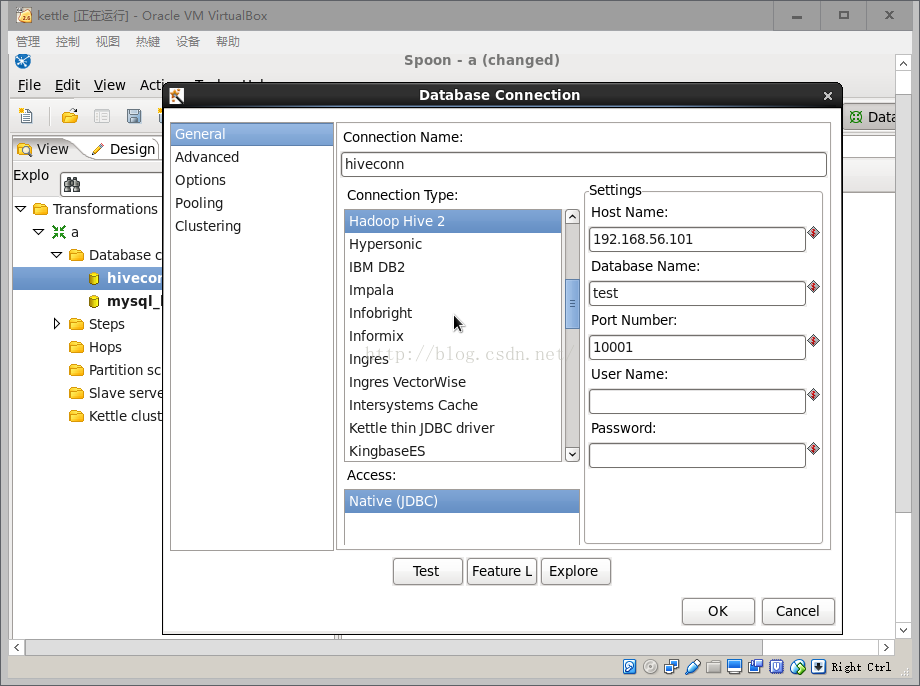Viewport: 920px width, 686px height.
Task: Click the VirtualBox mouse integration status icon
Action: [797, 667]
